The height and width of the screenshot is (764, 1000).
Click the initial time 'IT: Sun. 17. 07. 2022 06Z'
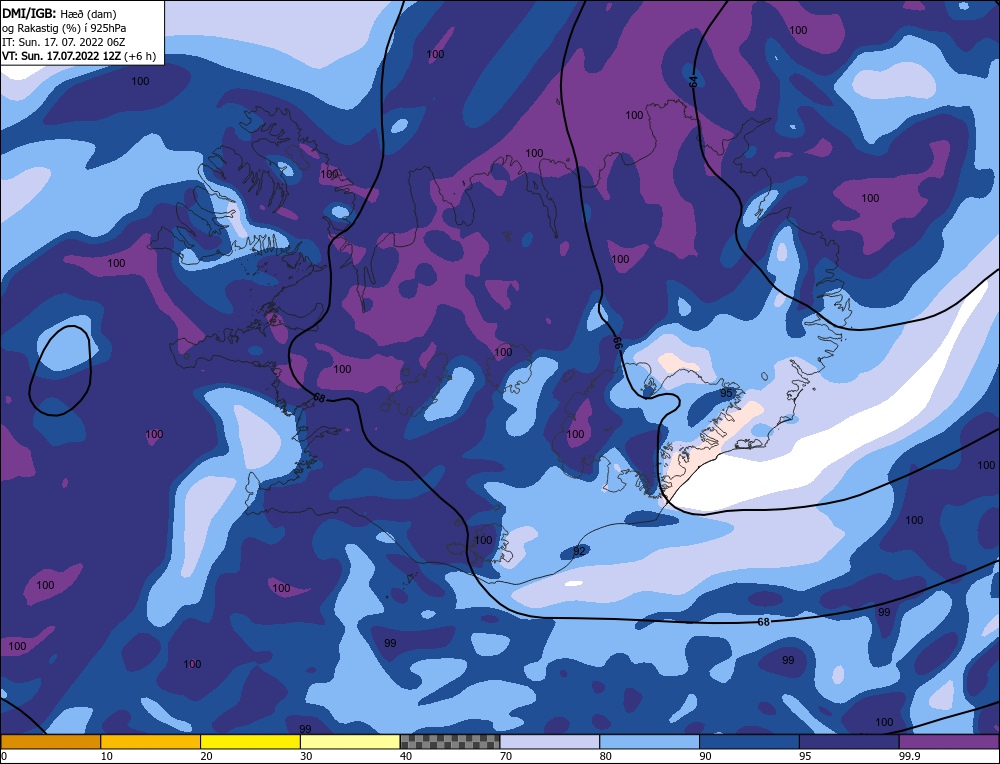[63, 42]
